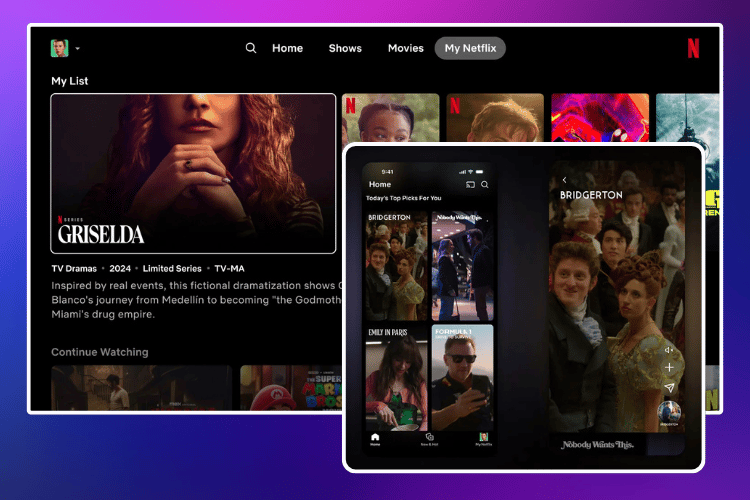This screenshot has height=500, width=750.
Task: Select the blond-haired title in My List
Action: point(495,118)
